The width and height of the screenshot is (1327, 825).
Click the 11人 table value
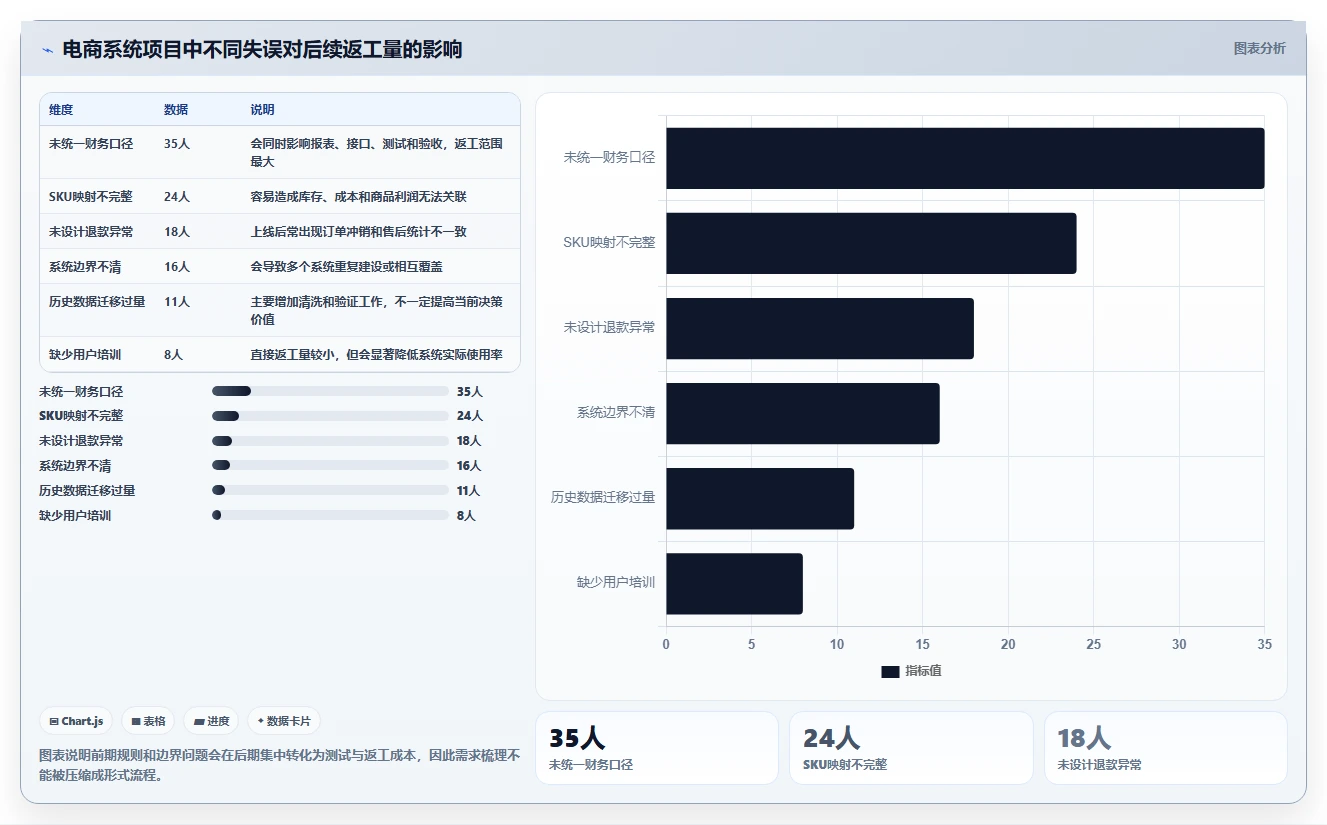[177, 302]
